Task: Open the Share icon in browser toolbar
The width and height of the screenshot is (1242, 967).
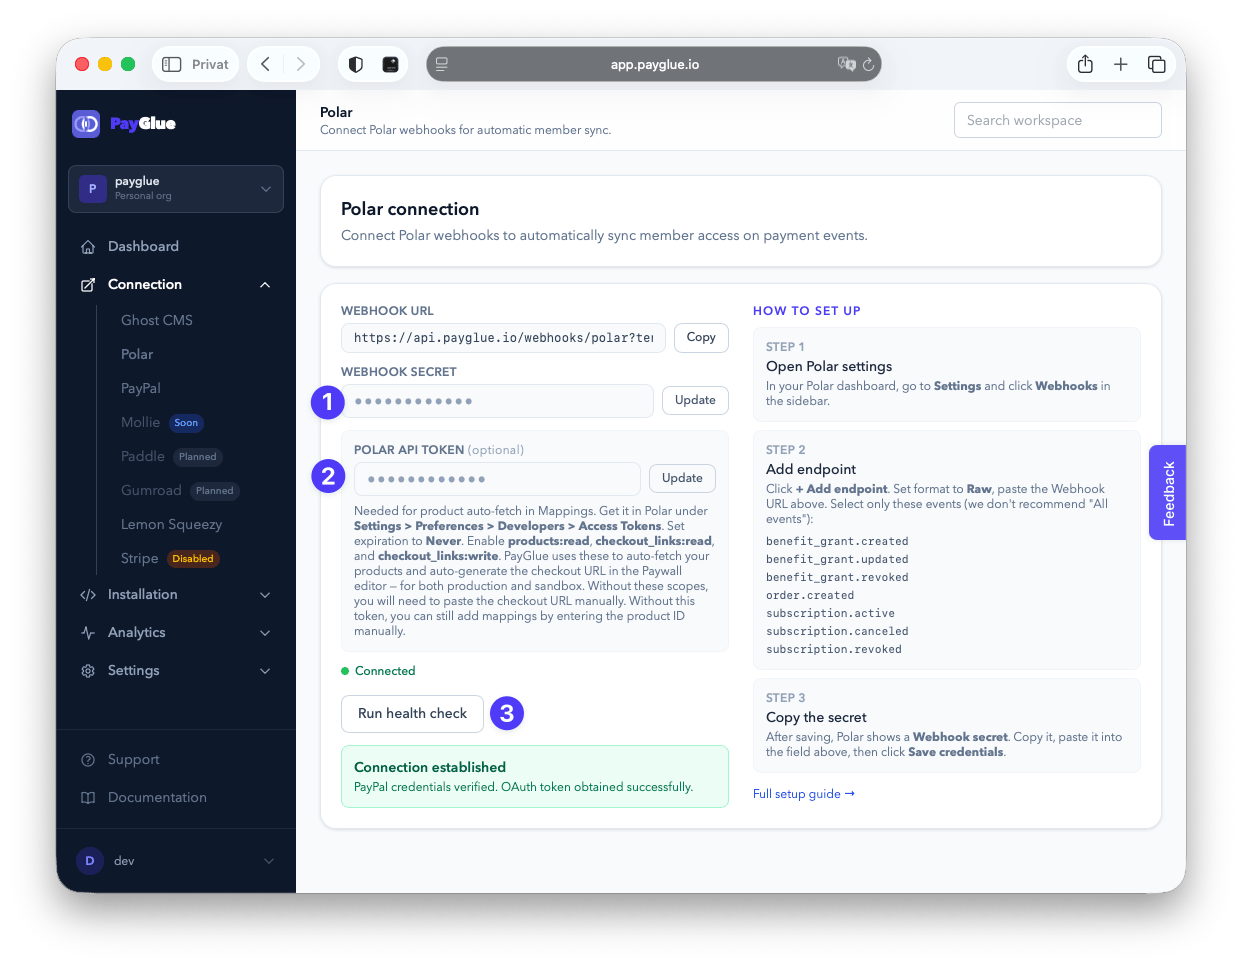Action: 1085,64
